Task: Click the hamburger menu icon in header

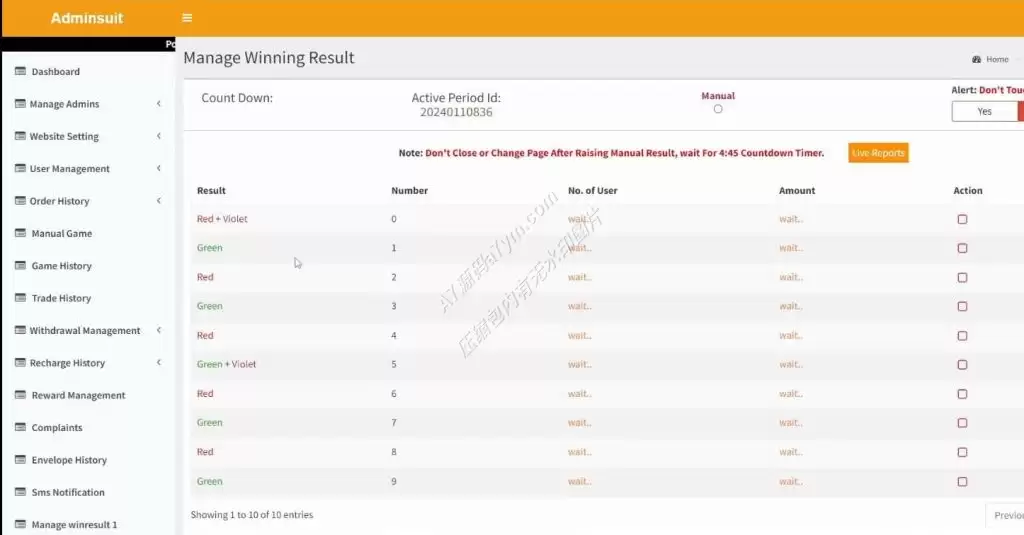Action: [187, 18]
